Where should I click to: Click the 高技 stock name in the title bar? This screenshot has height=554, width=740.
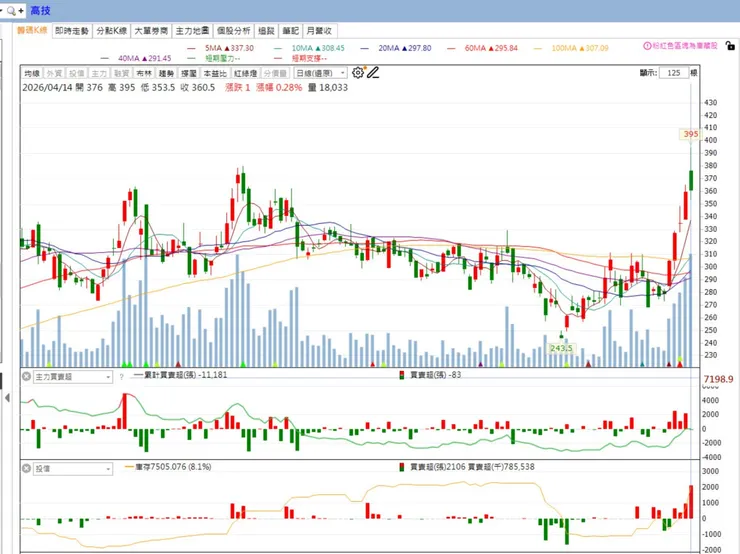click(40, 10)
